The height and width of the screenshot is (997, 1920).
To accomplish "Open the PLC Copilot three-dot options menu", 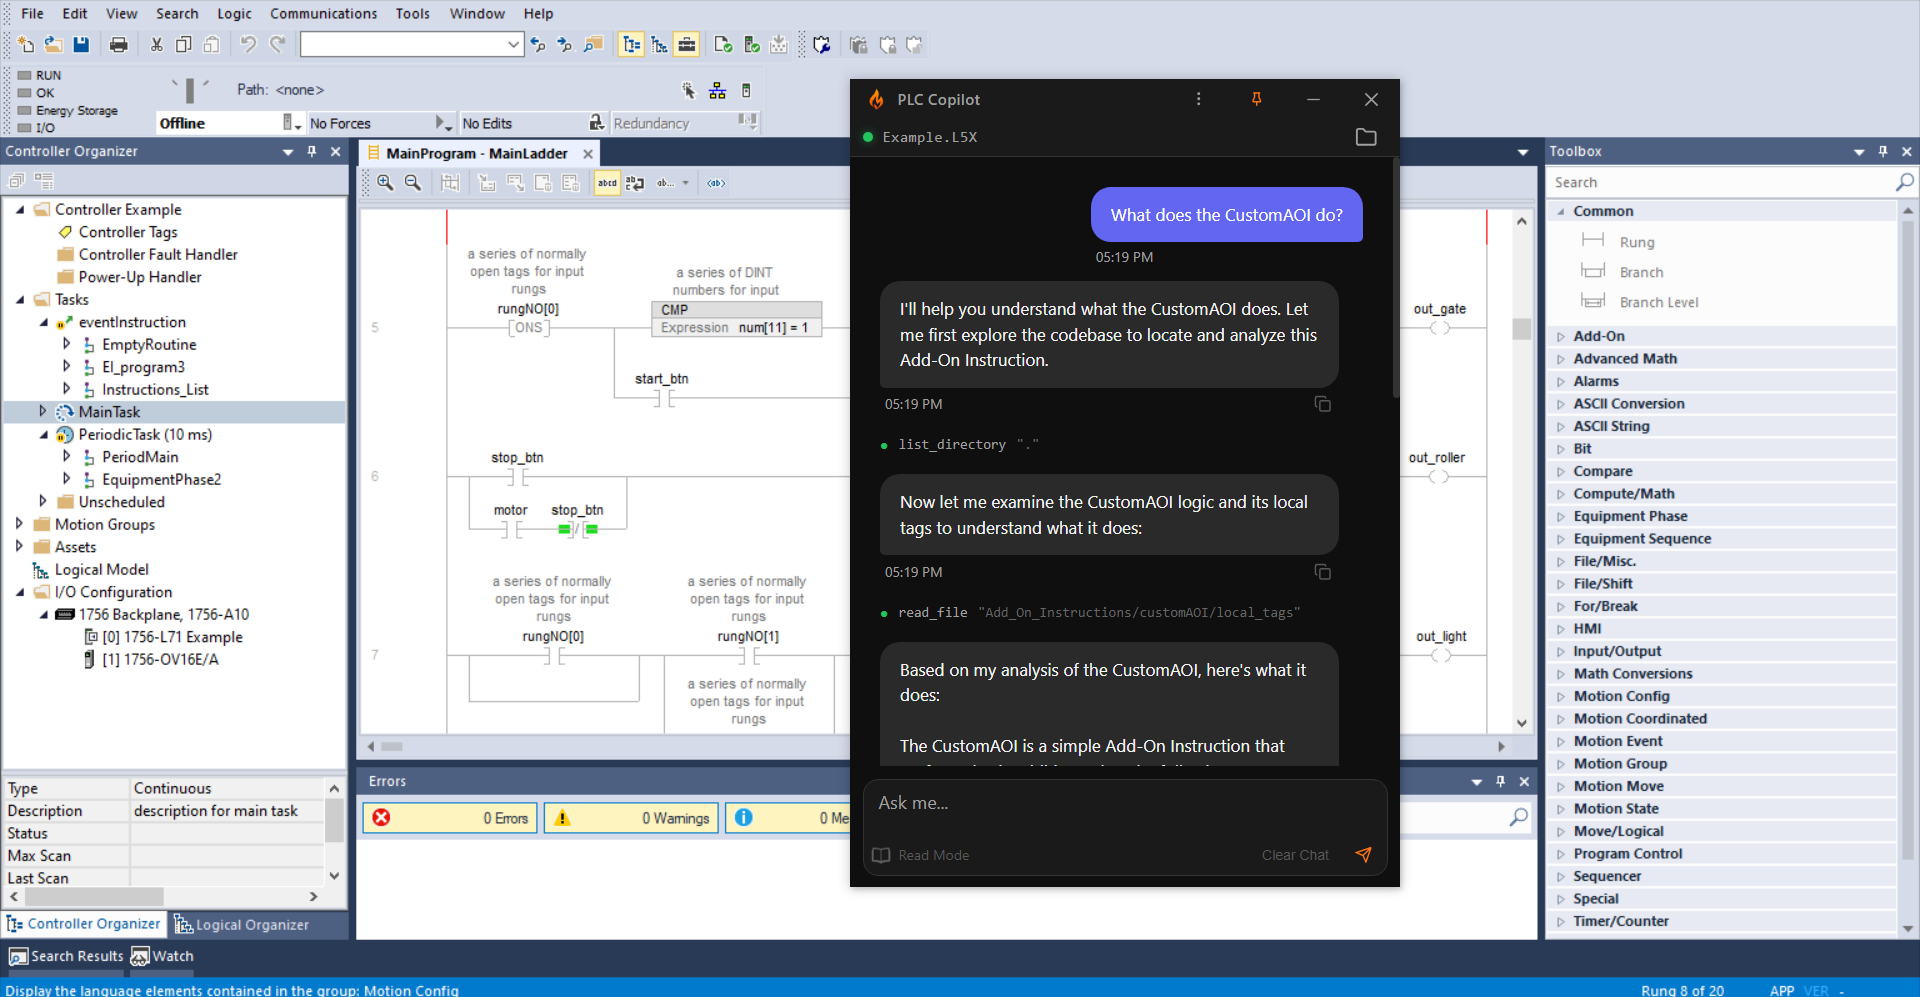I will coord(1198,99).
